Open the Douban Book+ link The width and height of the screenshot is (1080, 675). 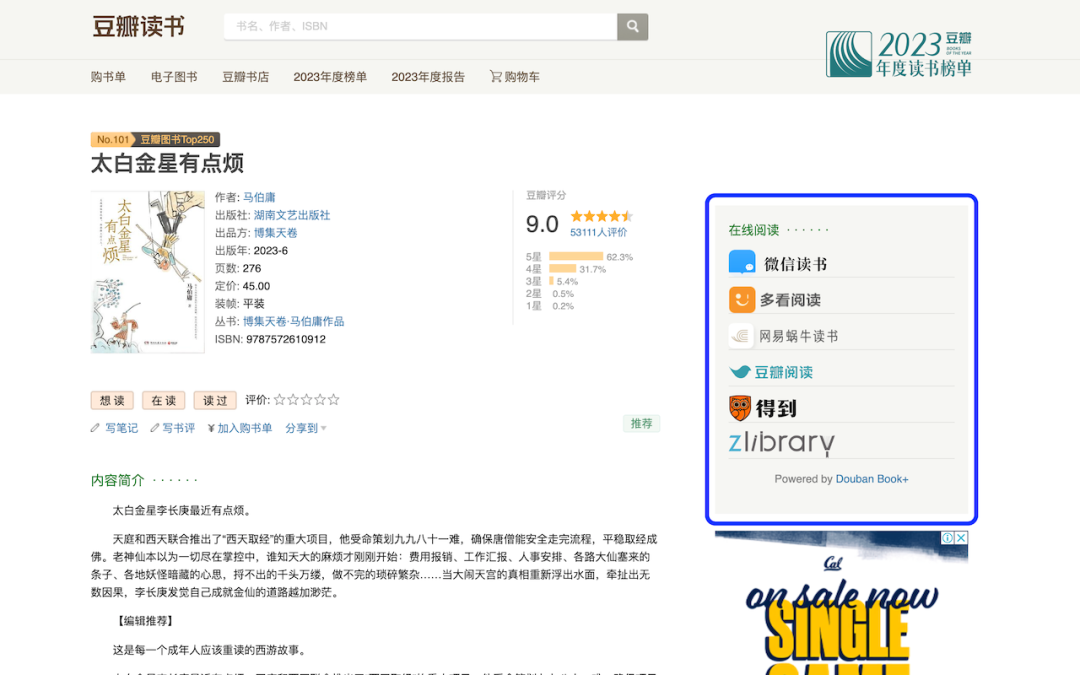click(872, 479)
